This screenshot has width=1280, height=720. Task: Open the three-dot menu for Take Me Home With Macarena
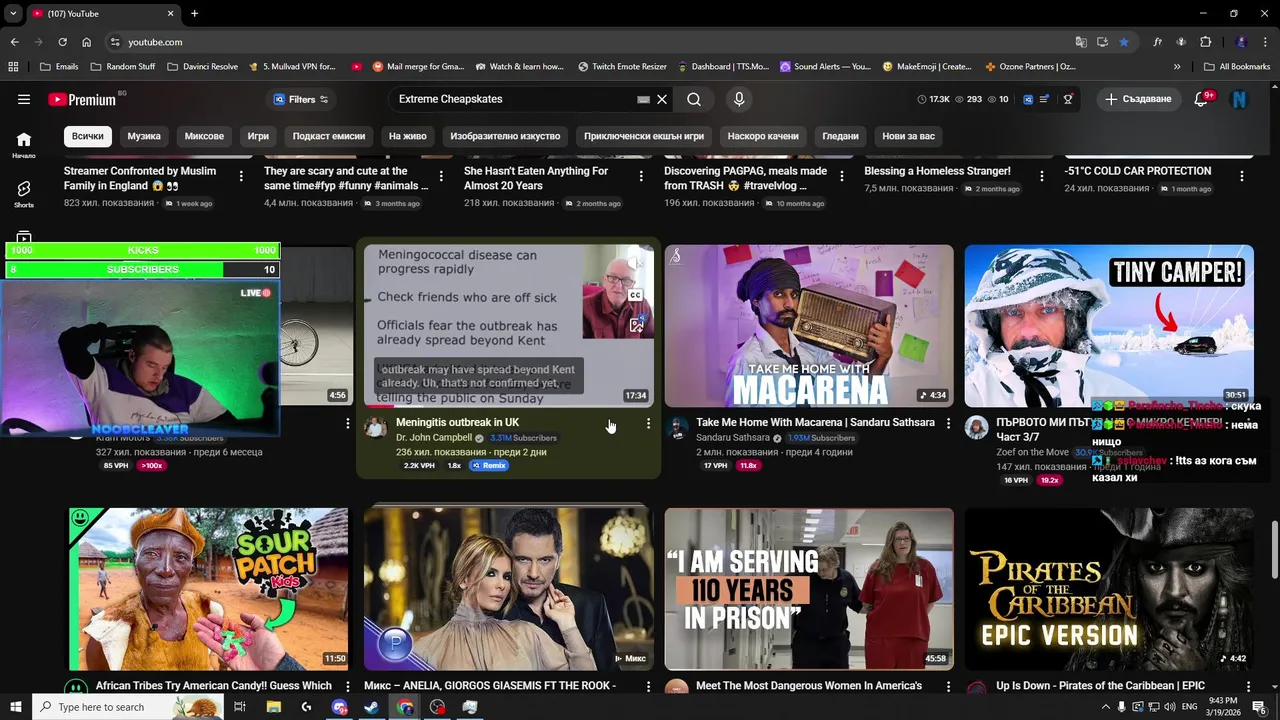pos(948,424)
